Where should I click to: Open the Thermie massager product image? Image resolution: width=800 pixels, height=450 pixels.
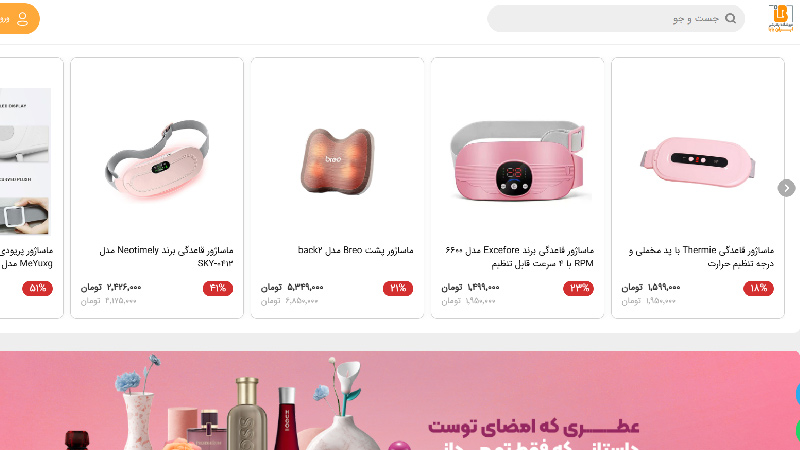point(697,162)
